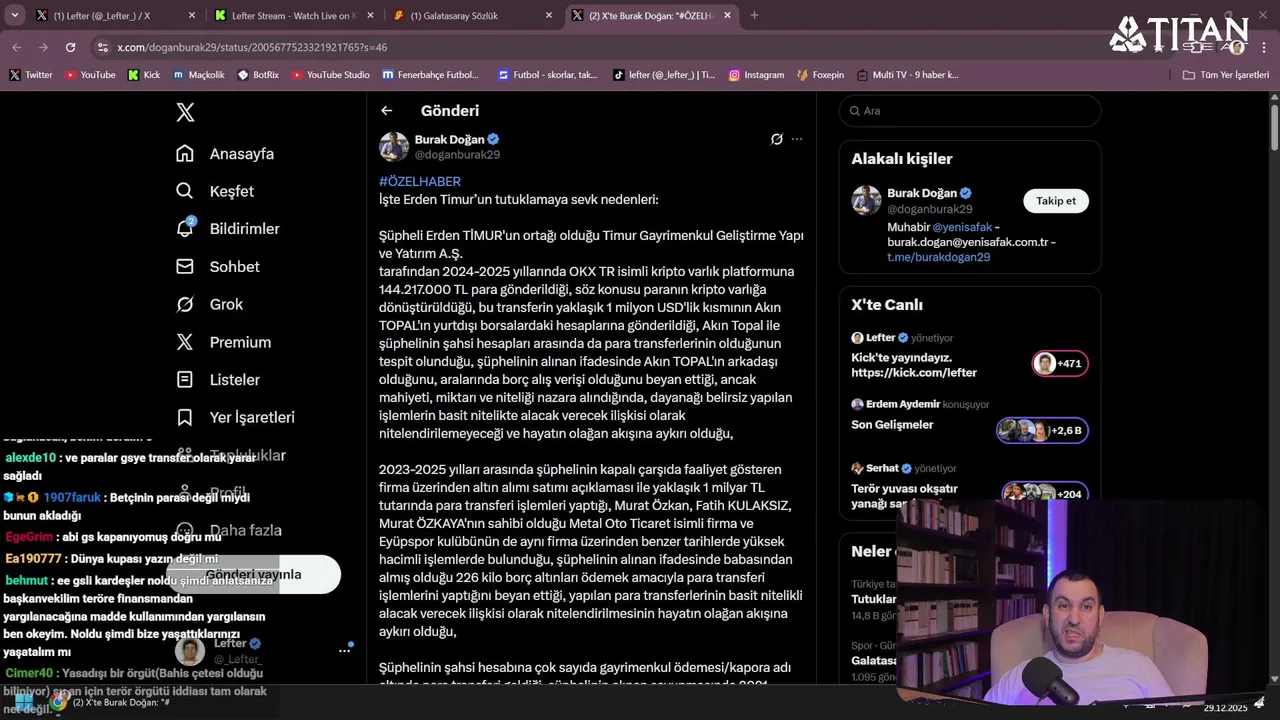Click the taskbar Chrome X'te Burak Doğan item

(110, 702)
